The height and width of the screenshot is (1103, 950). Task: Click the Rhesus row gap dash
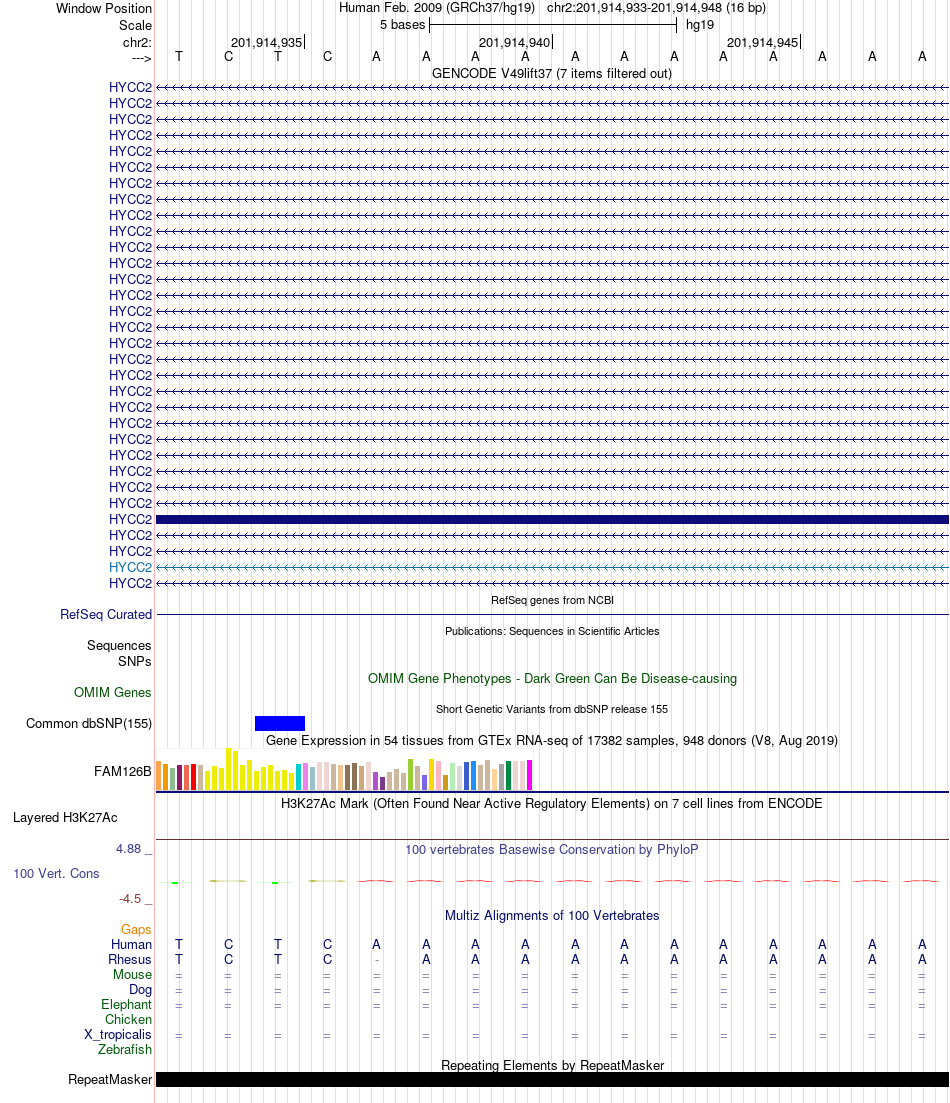pos(377,960)
